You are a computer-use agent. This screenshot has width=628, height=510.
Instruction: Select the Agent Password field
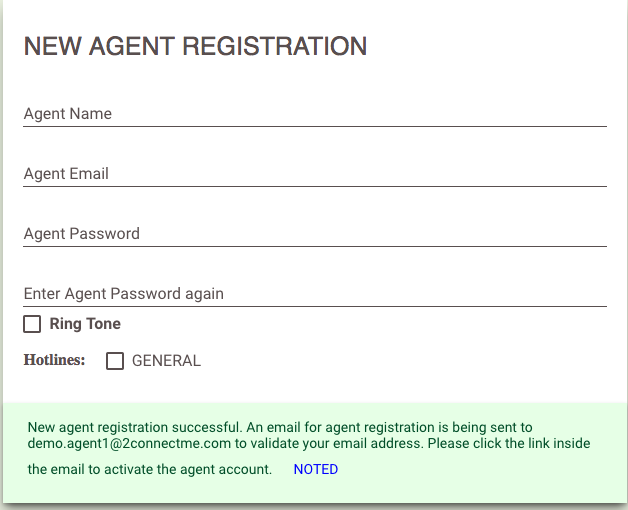(x=315, y=234)
